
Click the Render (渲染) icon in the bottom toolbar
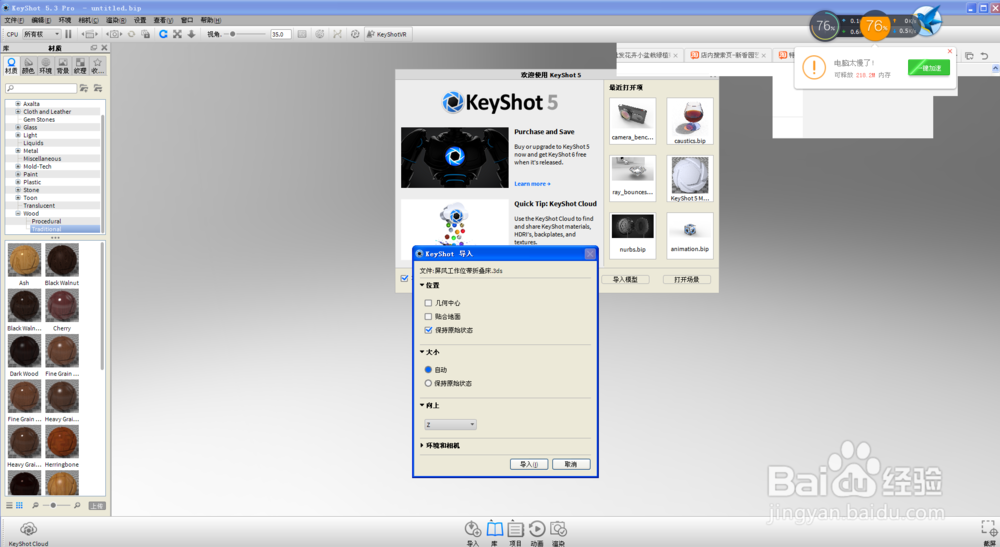click(x=559, y=529)
